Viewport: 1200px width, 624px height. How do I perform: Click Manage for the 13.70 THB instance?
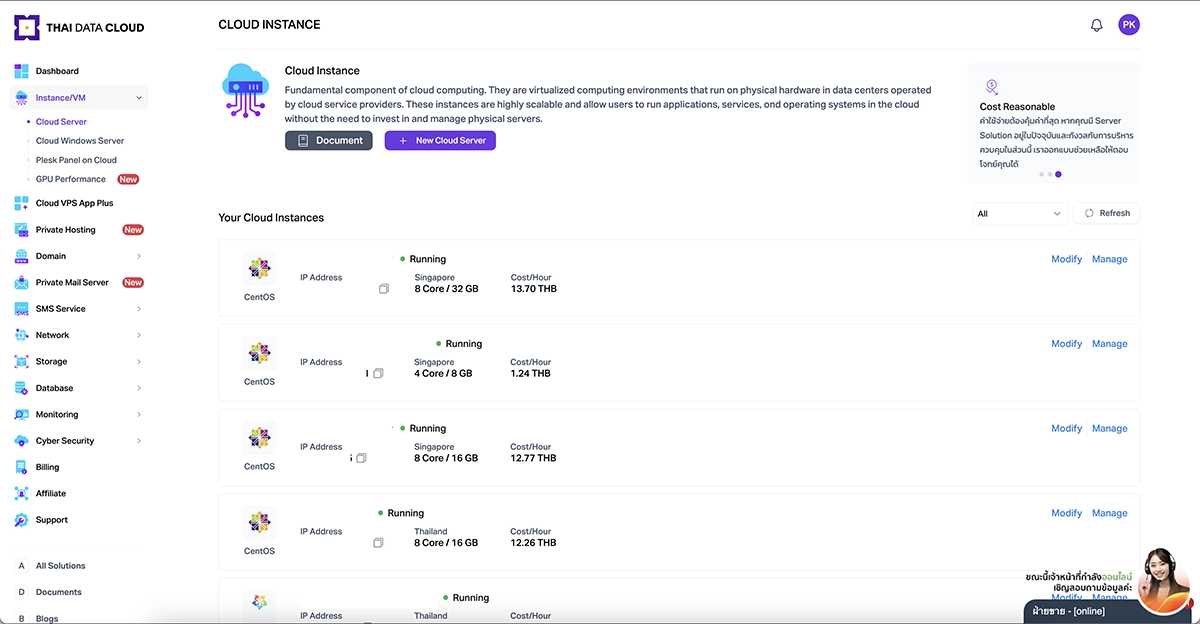click(x=1109, y=259)
